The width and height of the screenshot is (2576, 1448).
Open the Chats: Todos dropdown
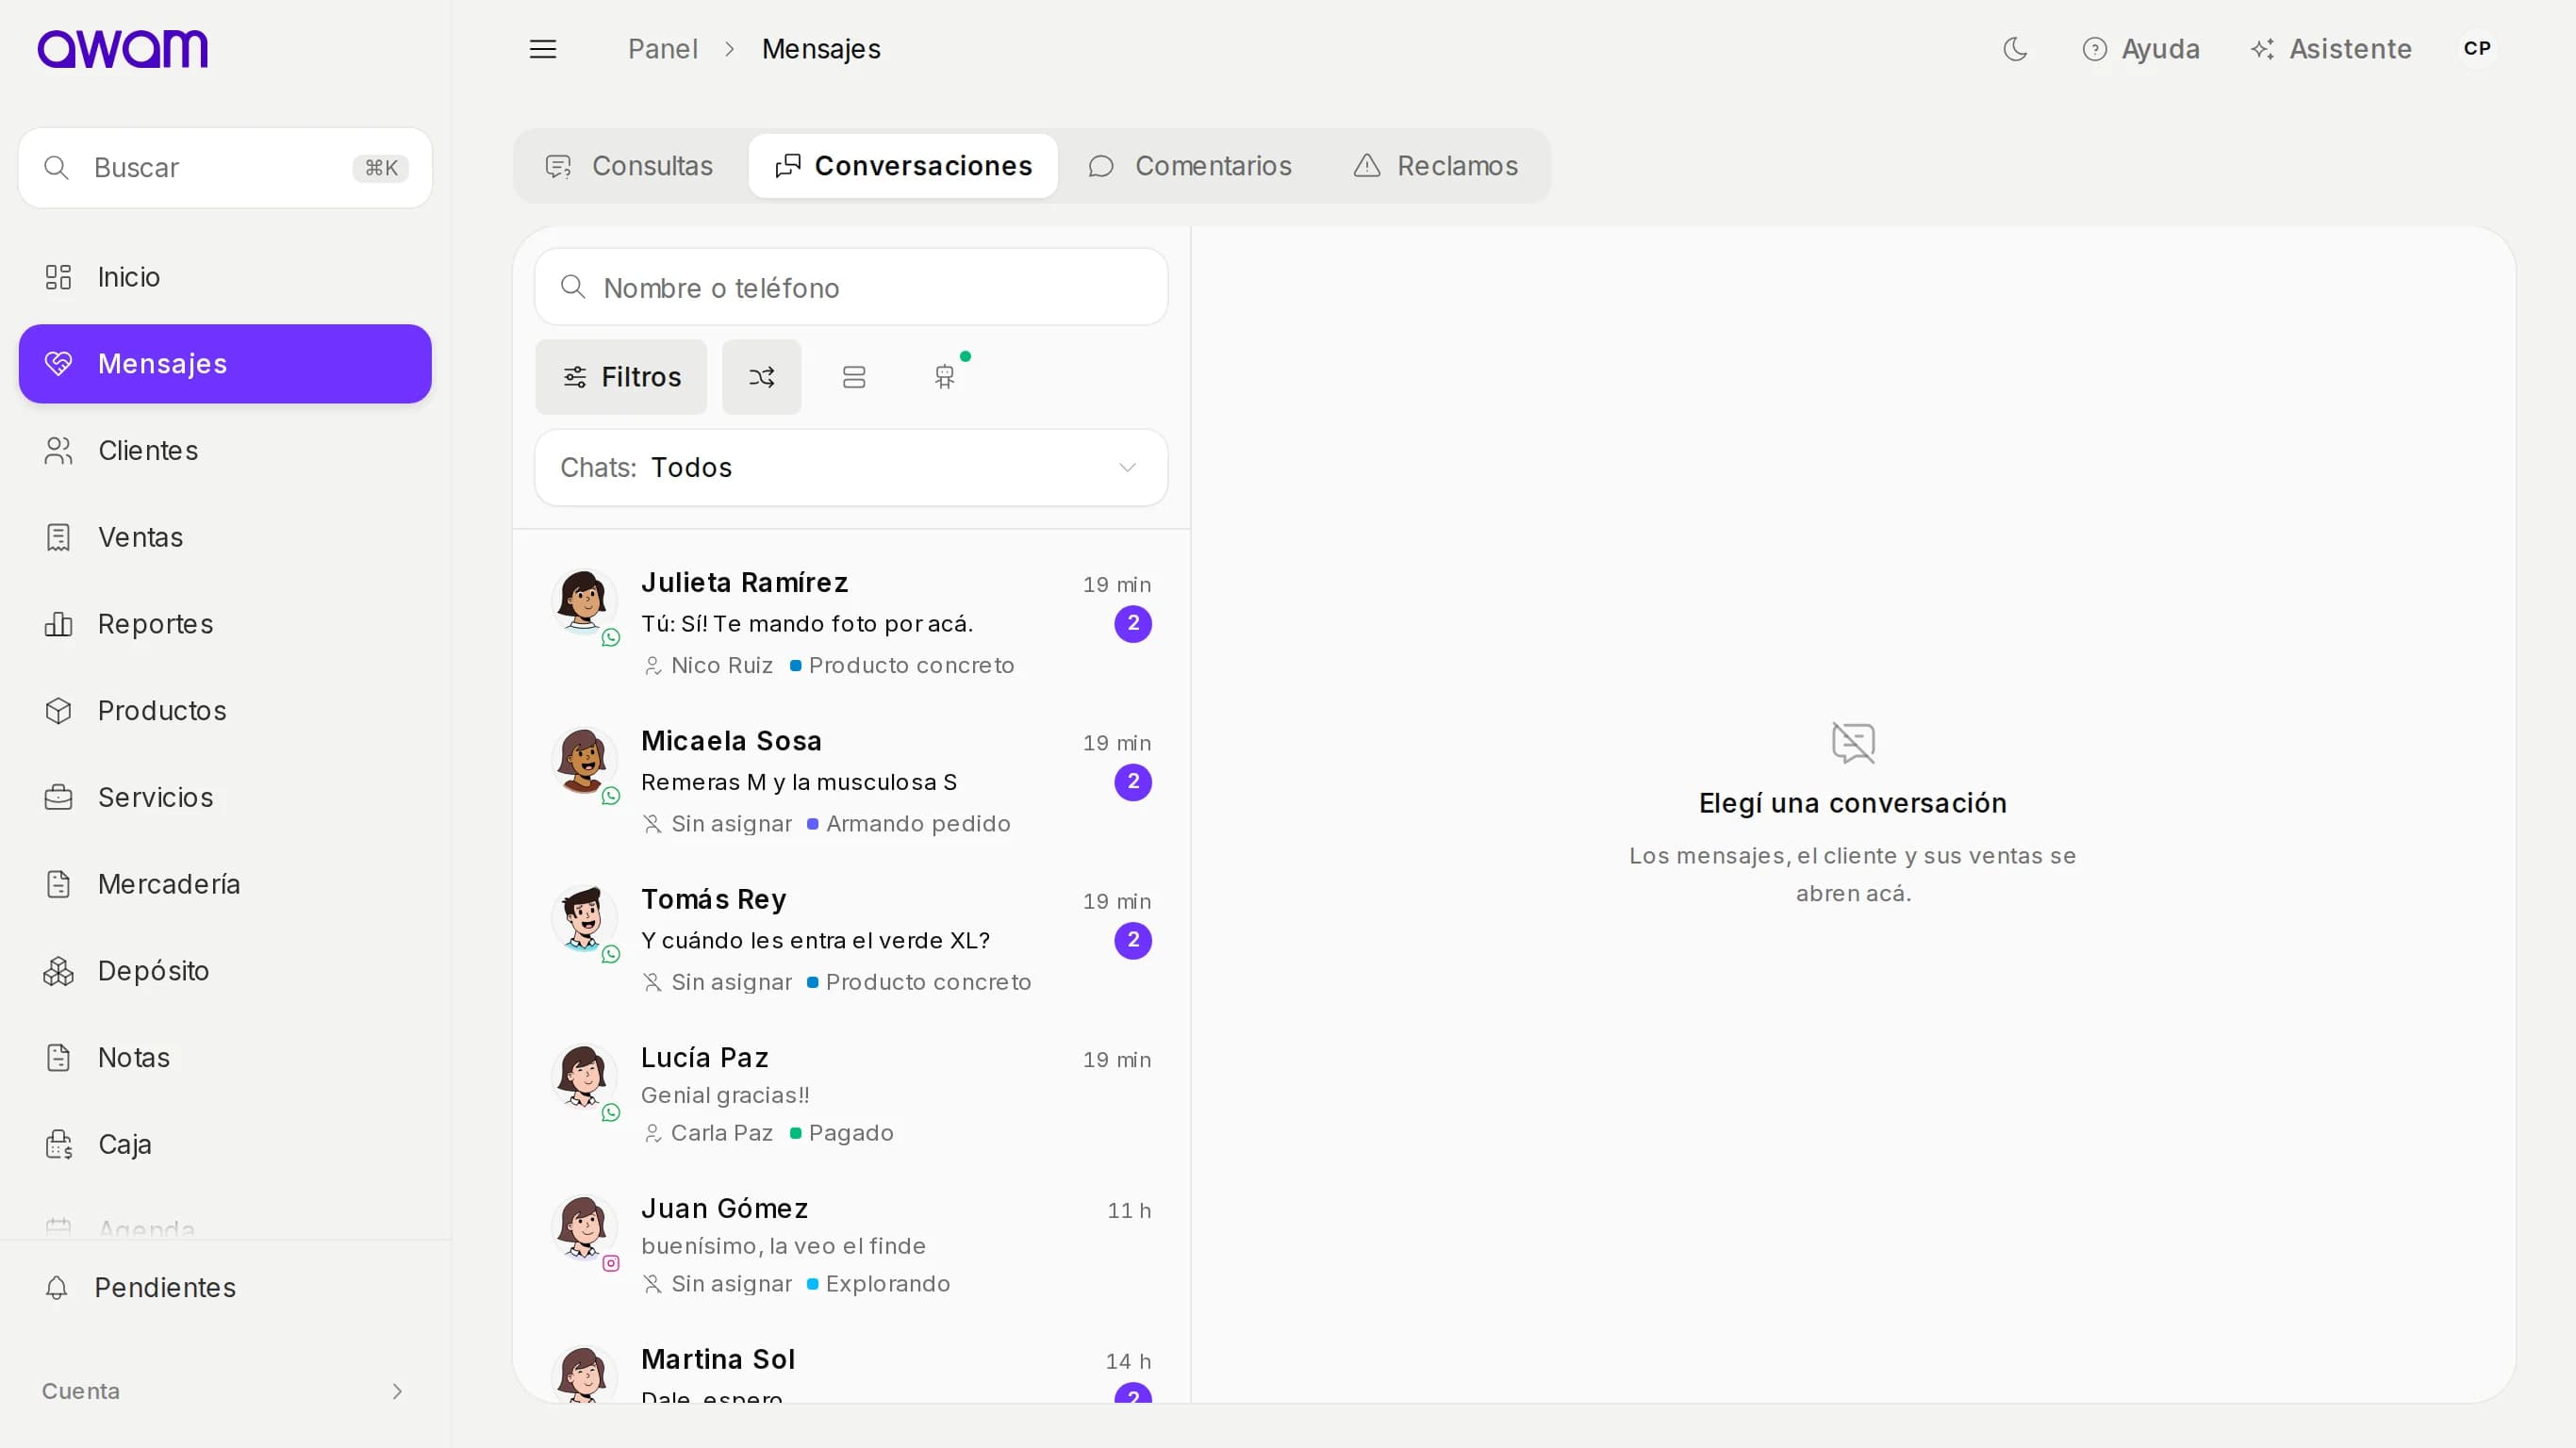coord(851,468)
